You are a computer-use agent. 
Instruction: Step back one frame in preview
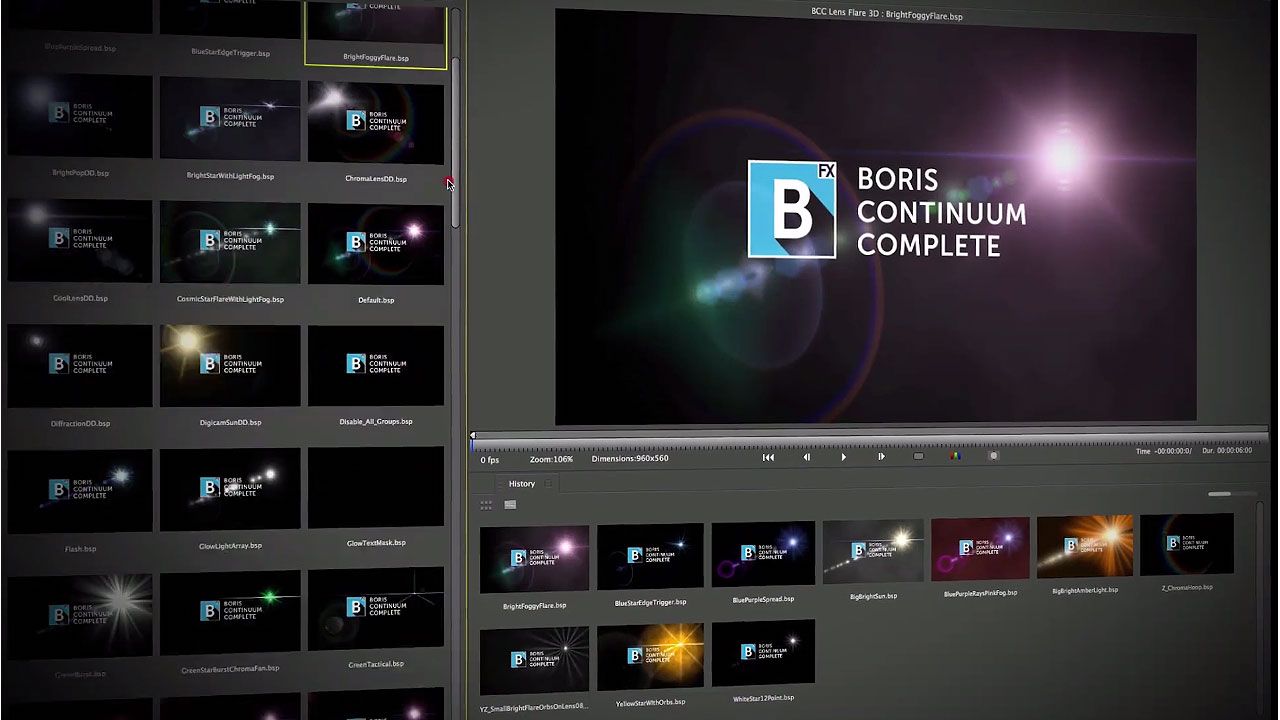tap(807, 457)
